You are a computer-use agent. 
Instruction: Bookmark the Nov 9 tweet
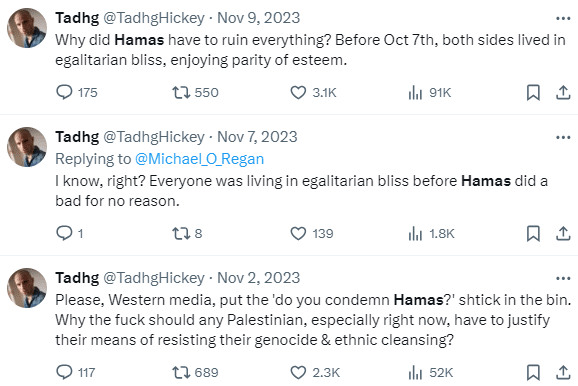[533, 92]
